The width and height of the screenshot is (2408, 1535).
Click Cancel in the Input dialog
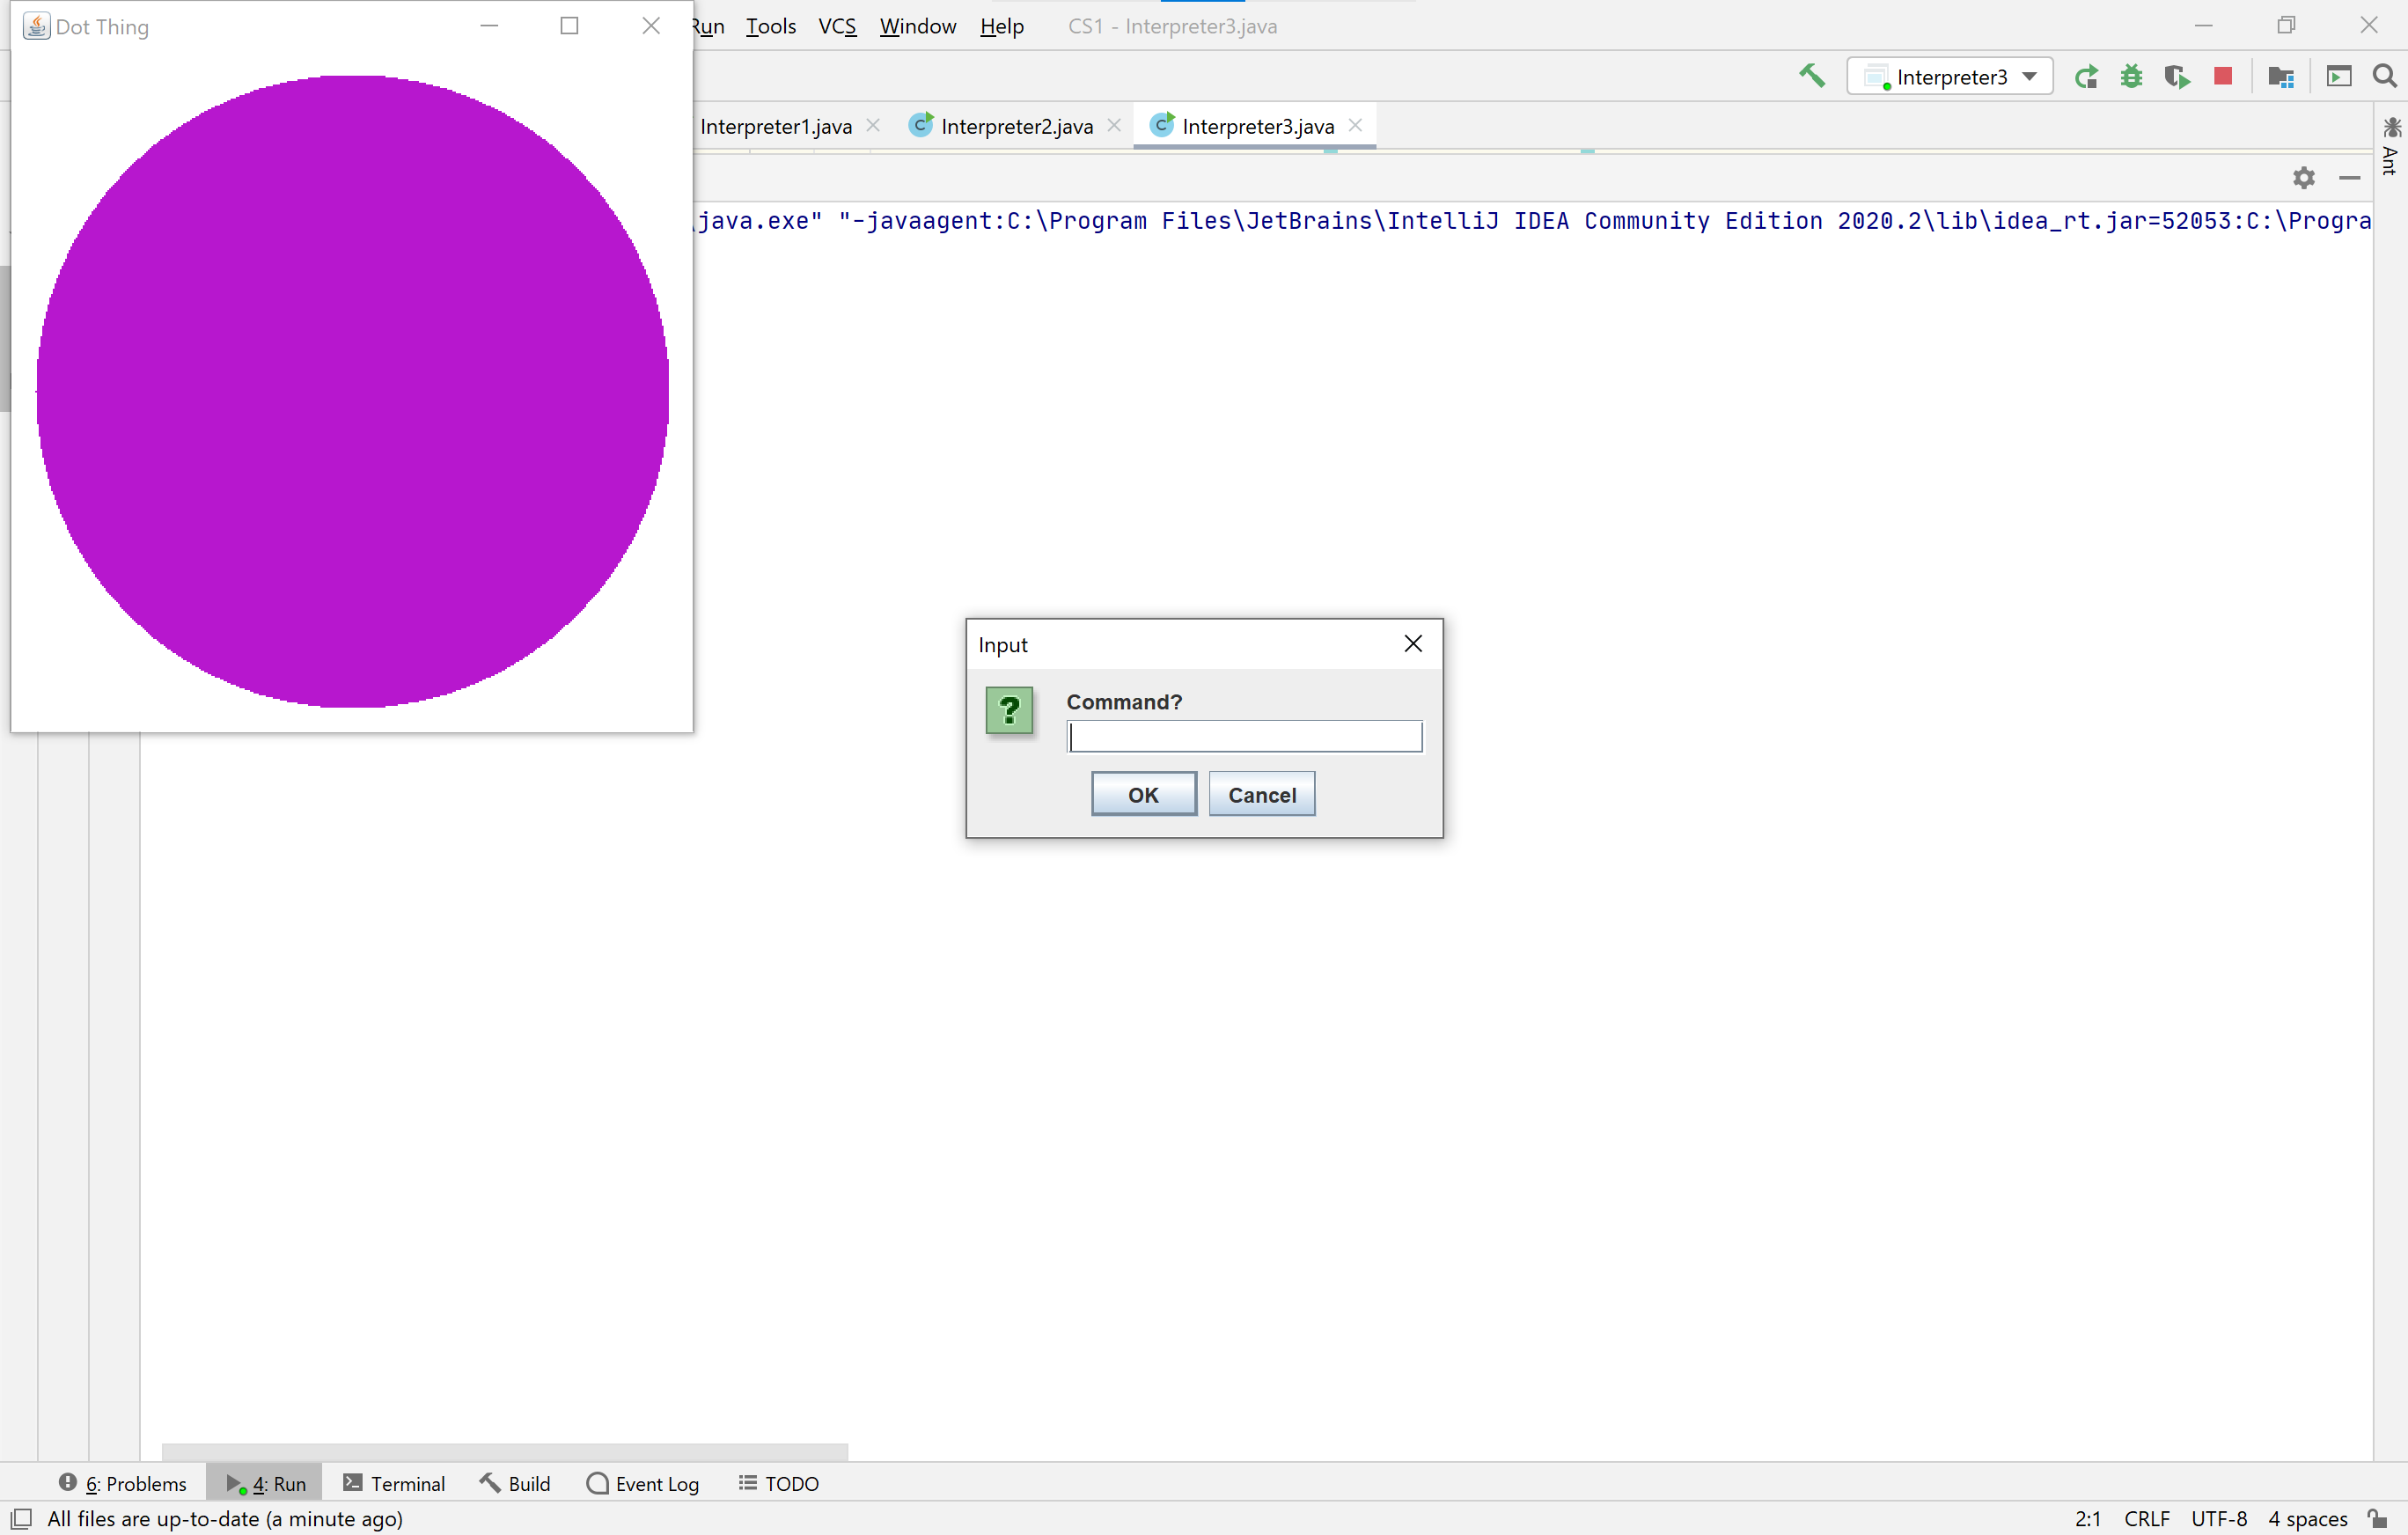[x=1262, y=794]
